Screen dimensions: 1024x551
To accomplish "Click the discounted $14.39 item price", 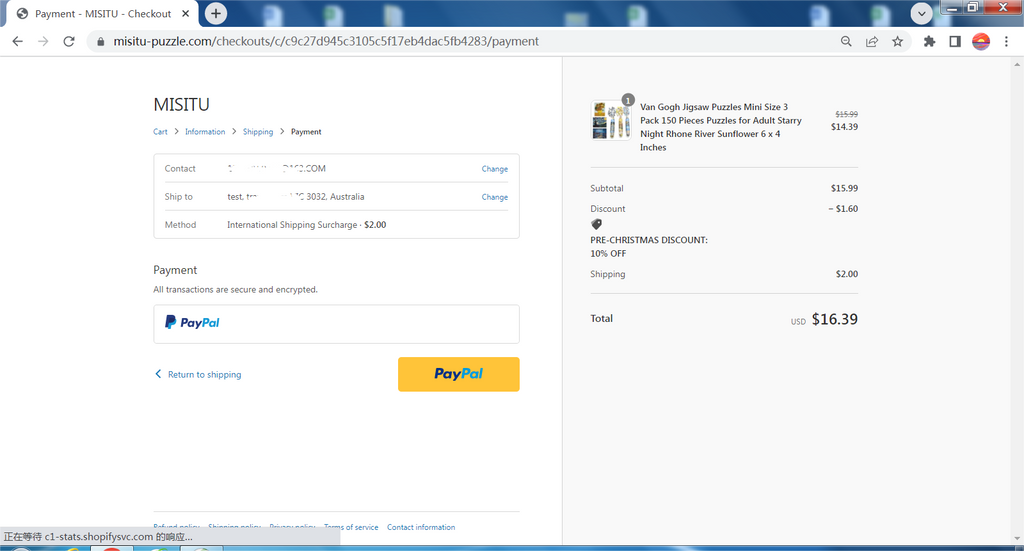I will [x=844, y=127].
